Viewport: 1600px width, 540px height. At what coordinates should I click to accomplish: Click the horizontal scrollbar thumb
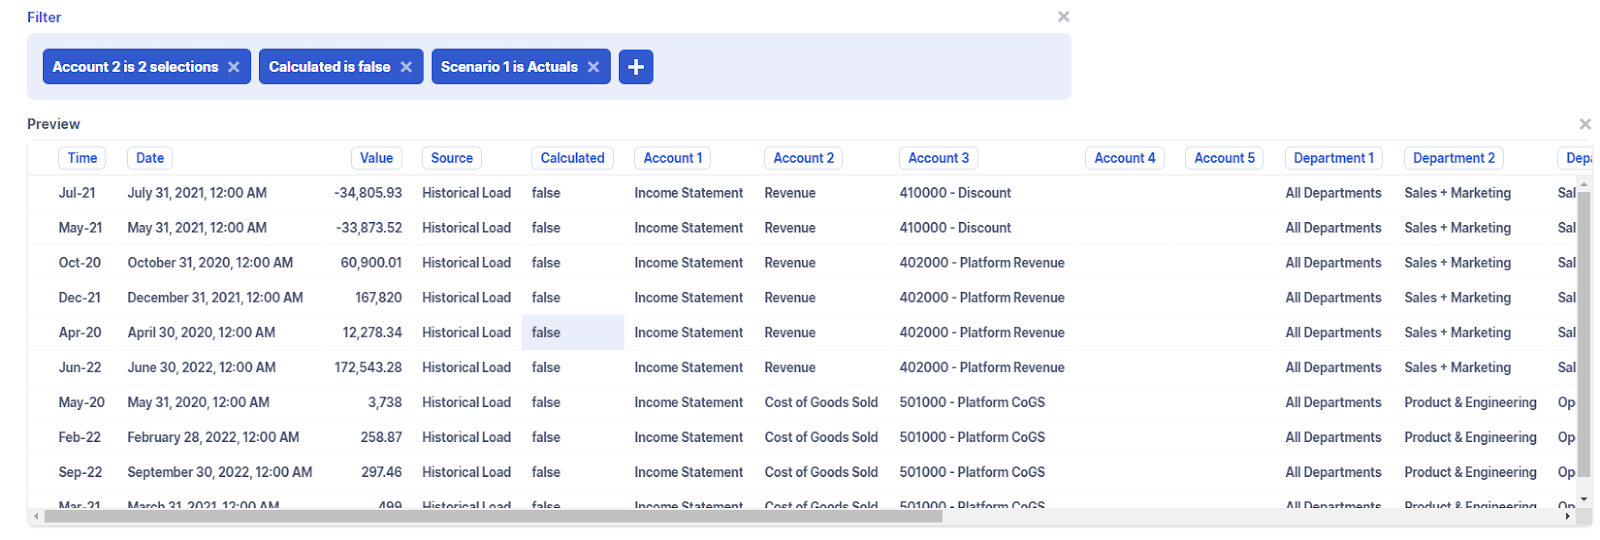493,516
